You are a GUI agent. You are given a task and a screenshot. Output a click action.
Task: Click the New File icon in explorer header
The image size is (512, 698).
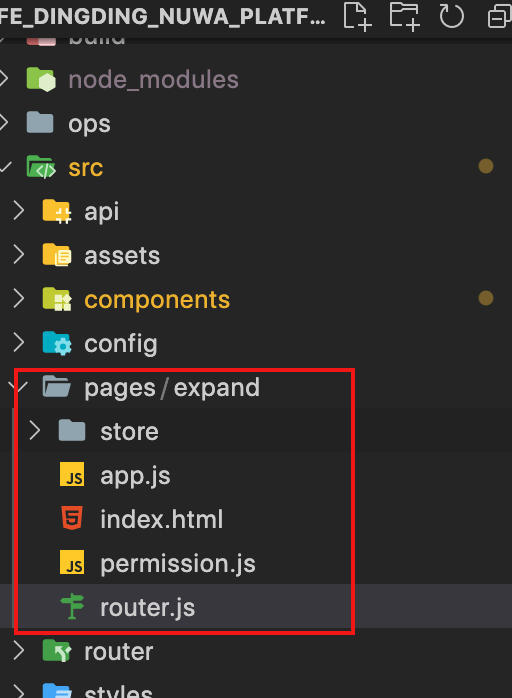point(358,16)
